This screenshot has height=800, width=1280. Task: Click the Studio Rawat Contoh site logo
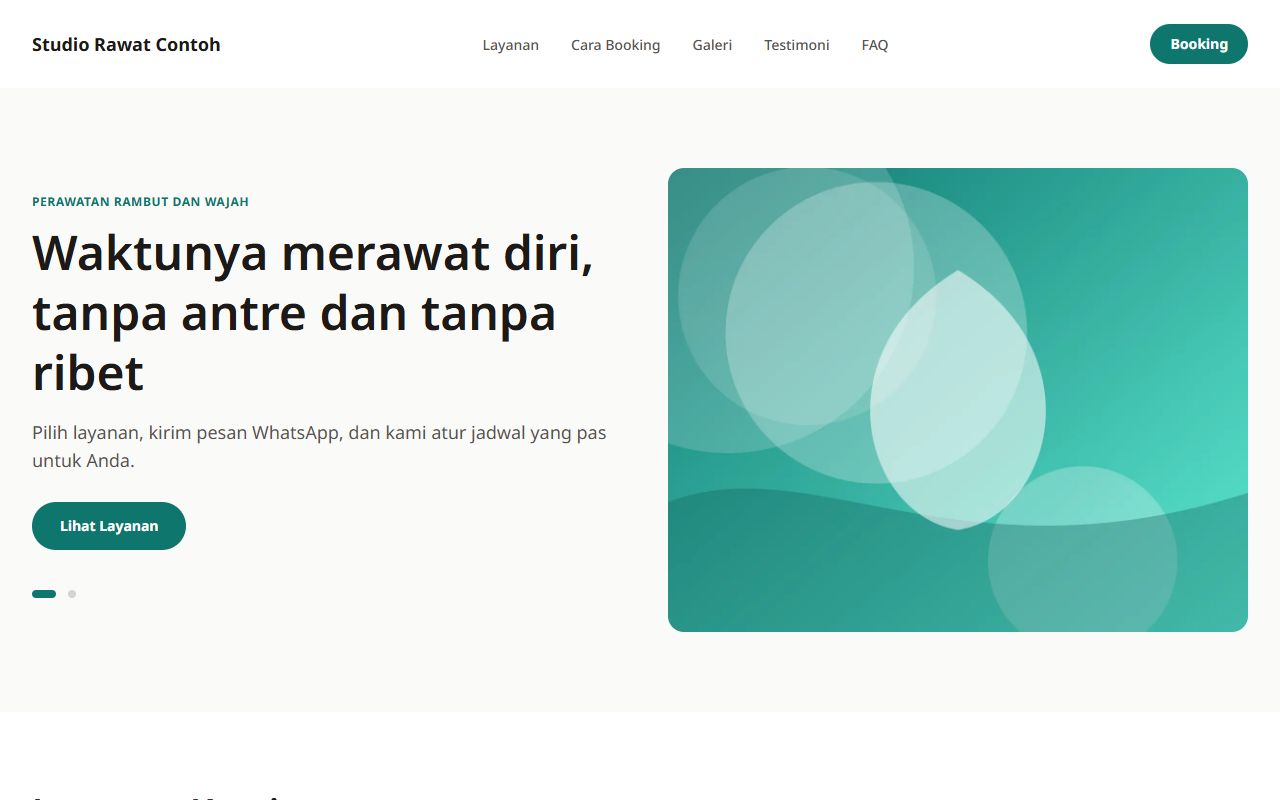click(x=126, y=44)
